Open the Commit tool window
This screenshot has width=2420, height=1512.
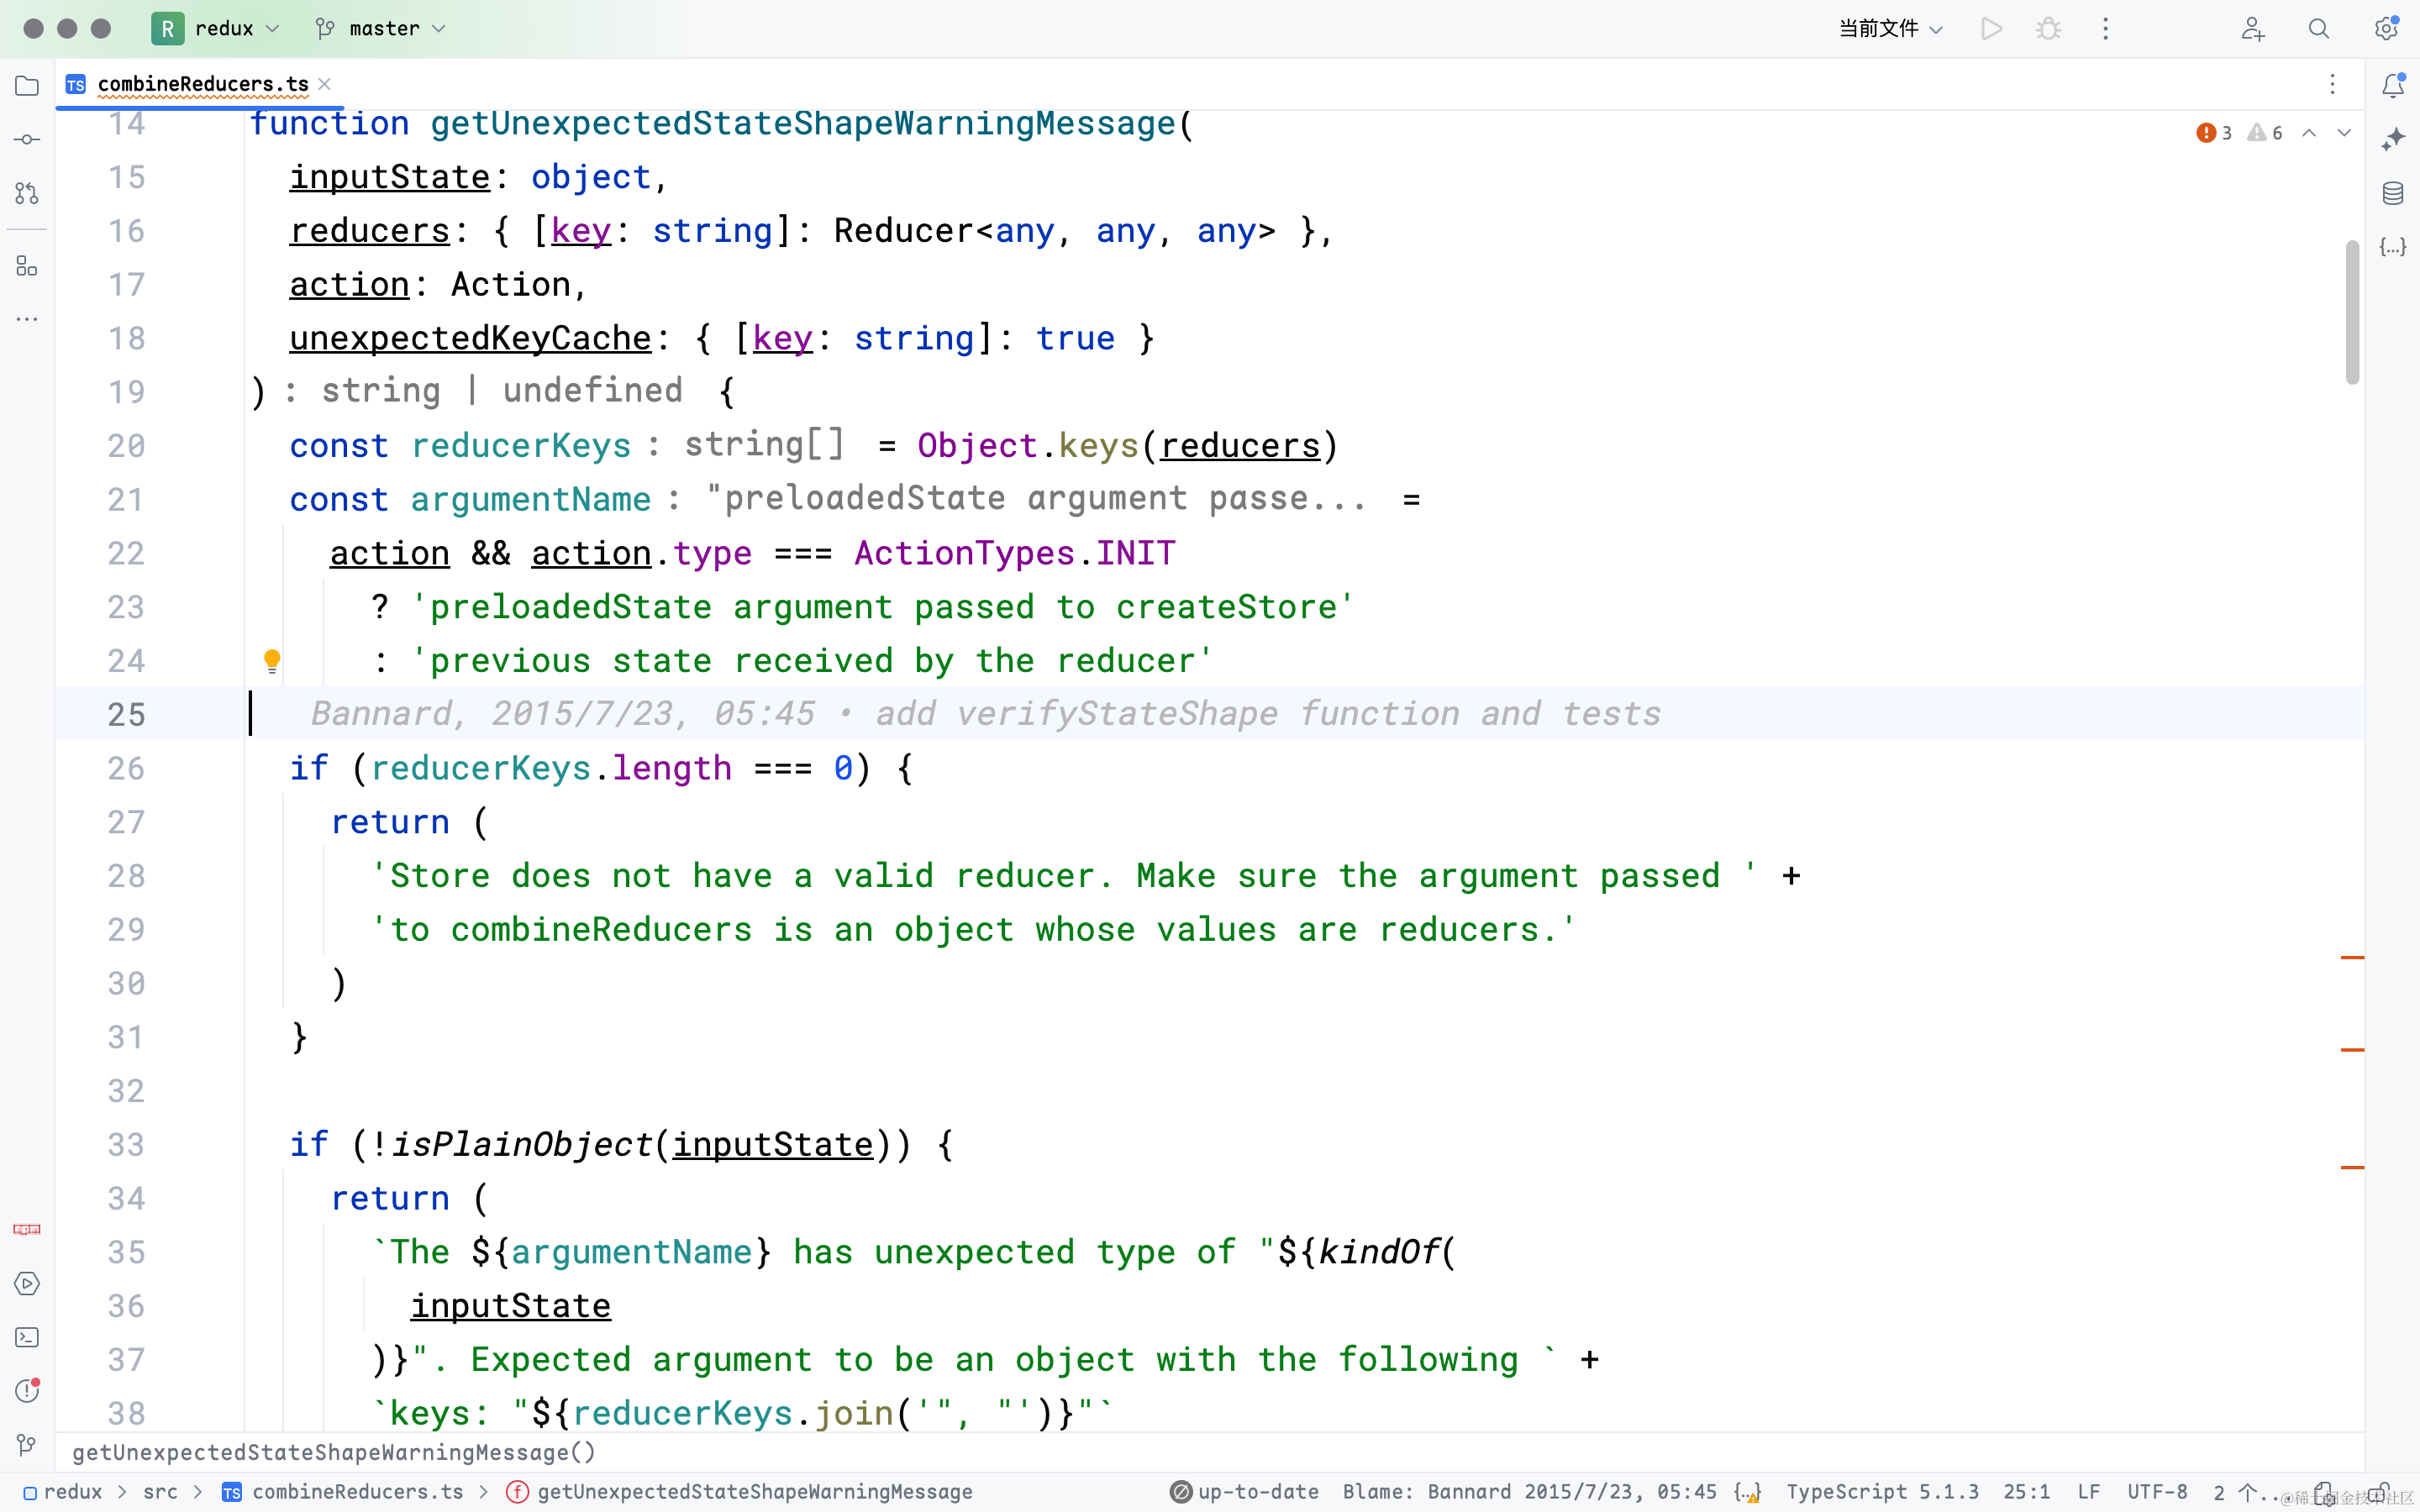[x=27, y=139]
